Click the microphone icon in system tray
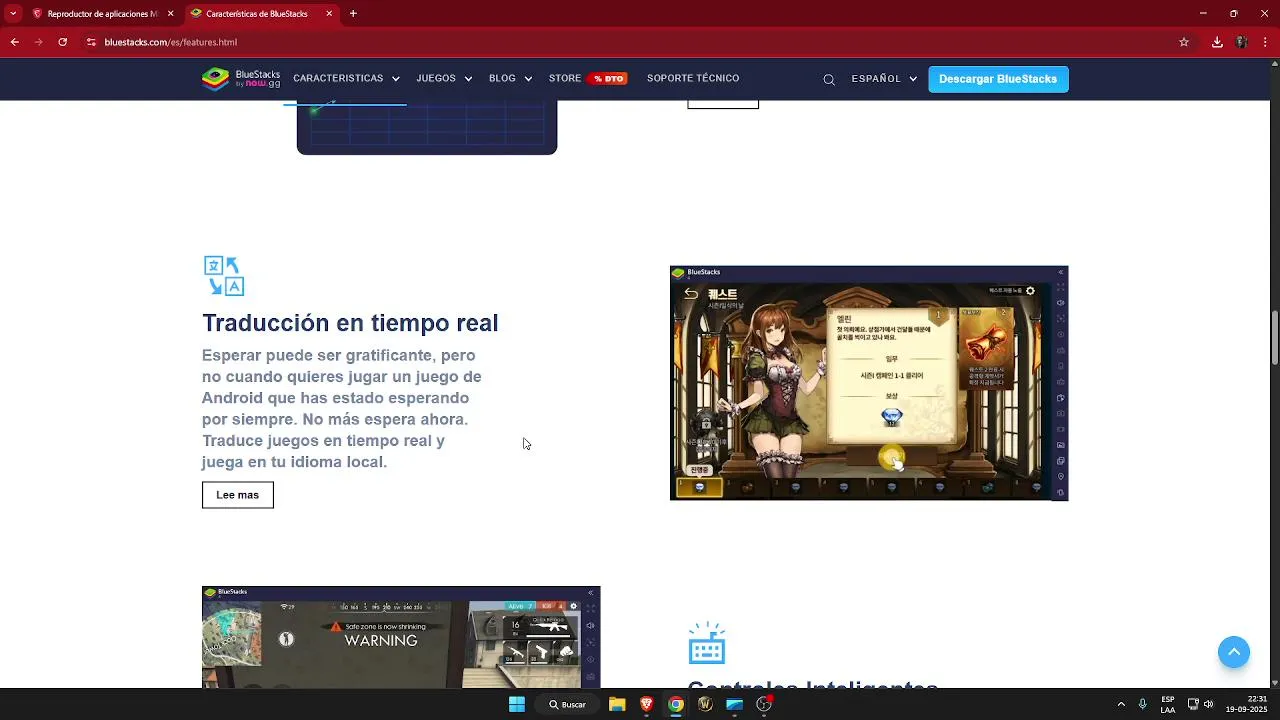The image size is (1280, 720). coord(1143,704)
